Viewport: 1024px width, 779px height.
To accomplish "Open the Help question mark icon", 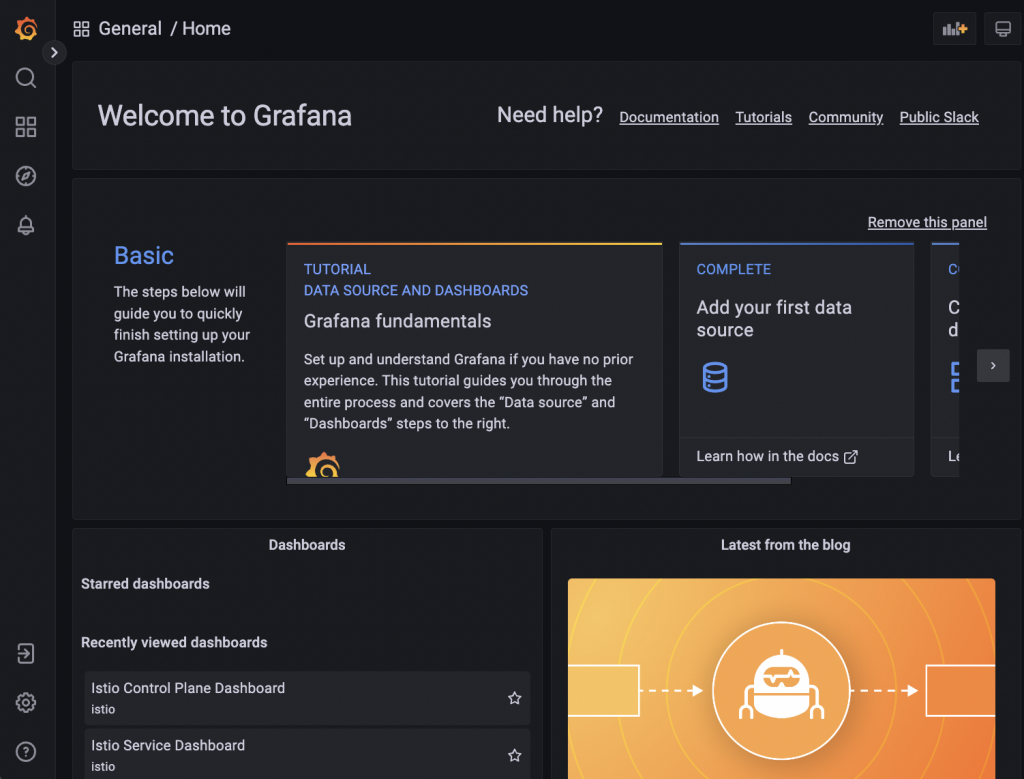I will point(25,752).
